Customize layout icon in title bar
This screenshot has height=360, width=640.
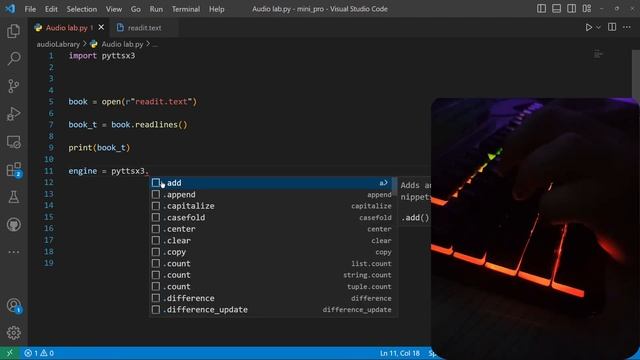click(587, 9)
